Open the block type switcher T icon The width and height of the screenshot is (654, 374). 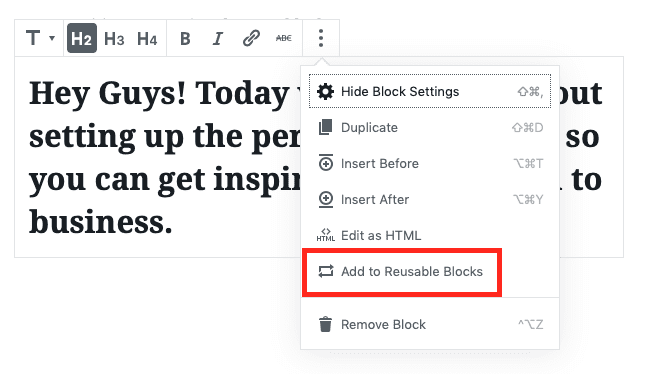click(x=33, y=38)
